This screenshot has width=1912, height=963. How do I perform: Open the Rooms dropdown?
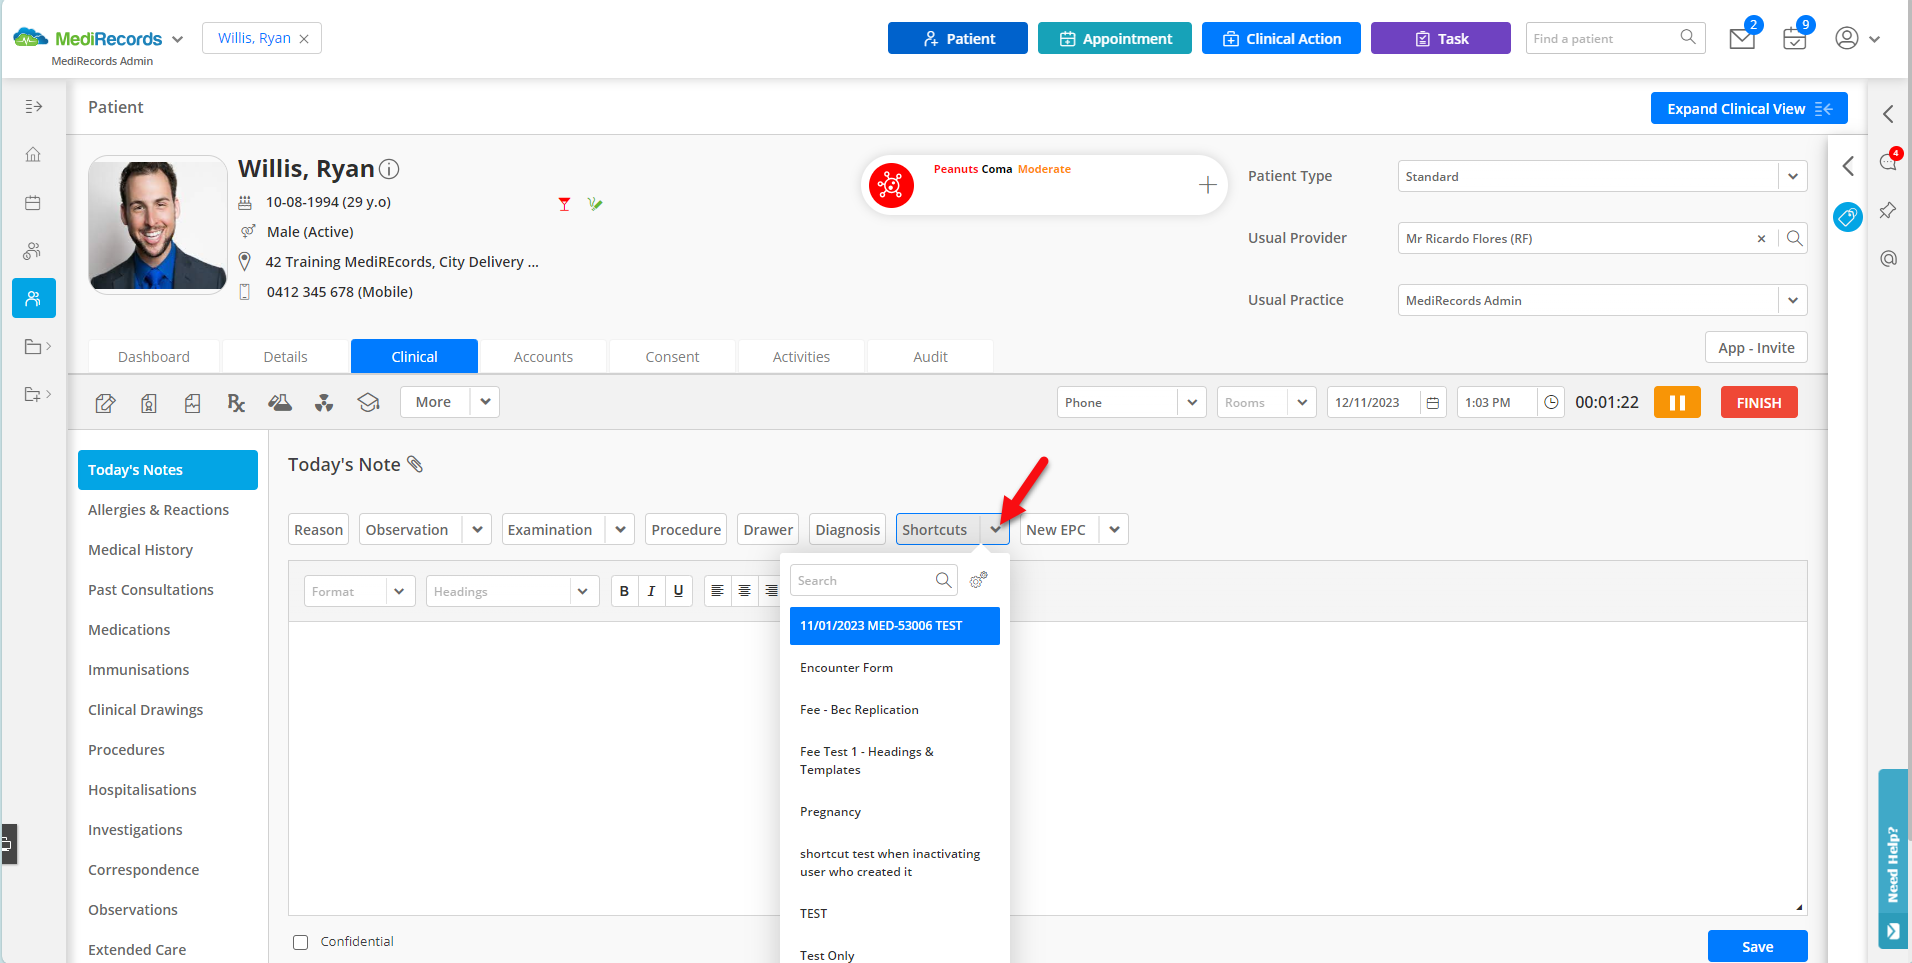pos(1301,402)
